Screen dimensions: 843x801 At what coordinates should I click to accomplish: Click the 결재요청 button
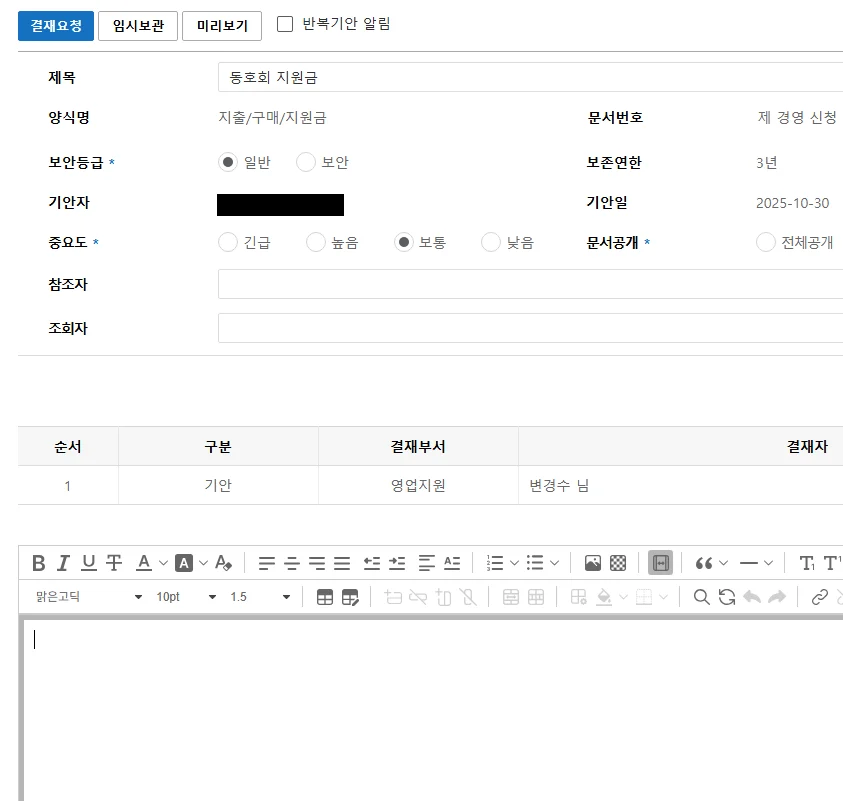coord(56,26)
